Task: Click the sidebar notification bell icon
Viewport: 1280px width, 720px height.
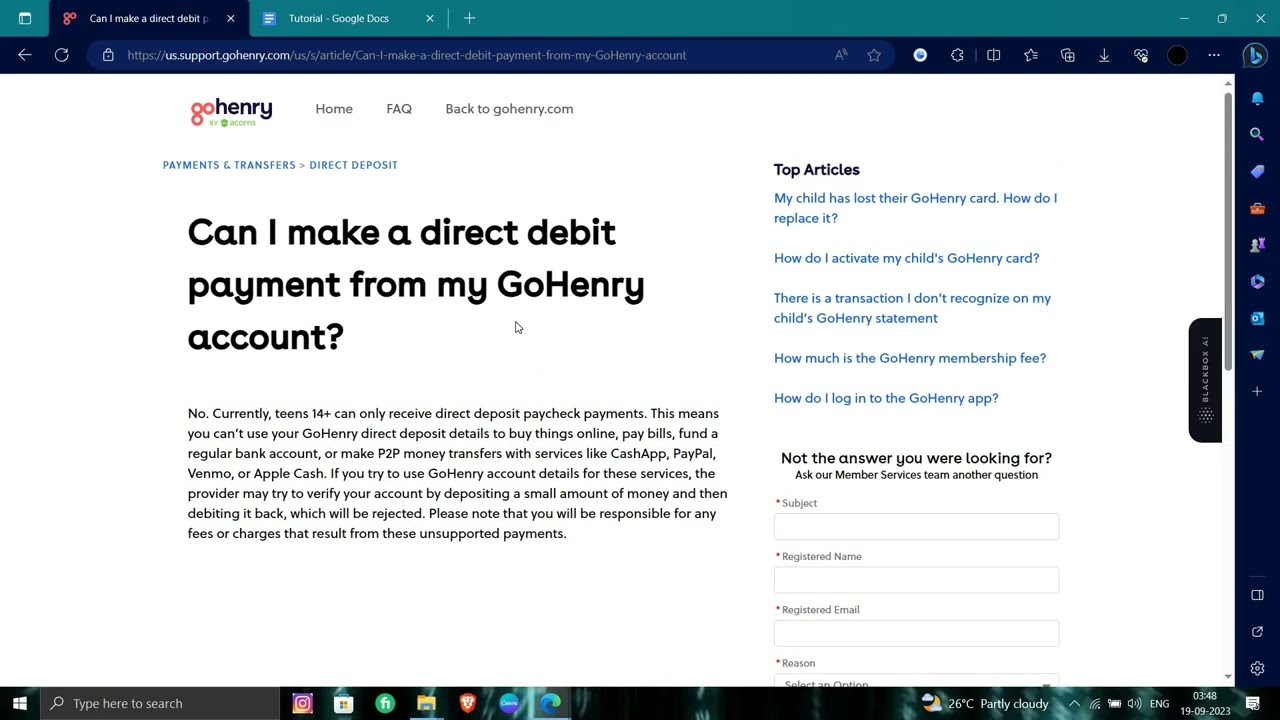Action: [x=1257, y=98]
